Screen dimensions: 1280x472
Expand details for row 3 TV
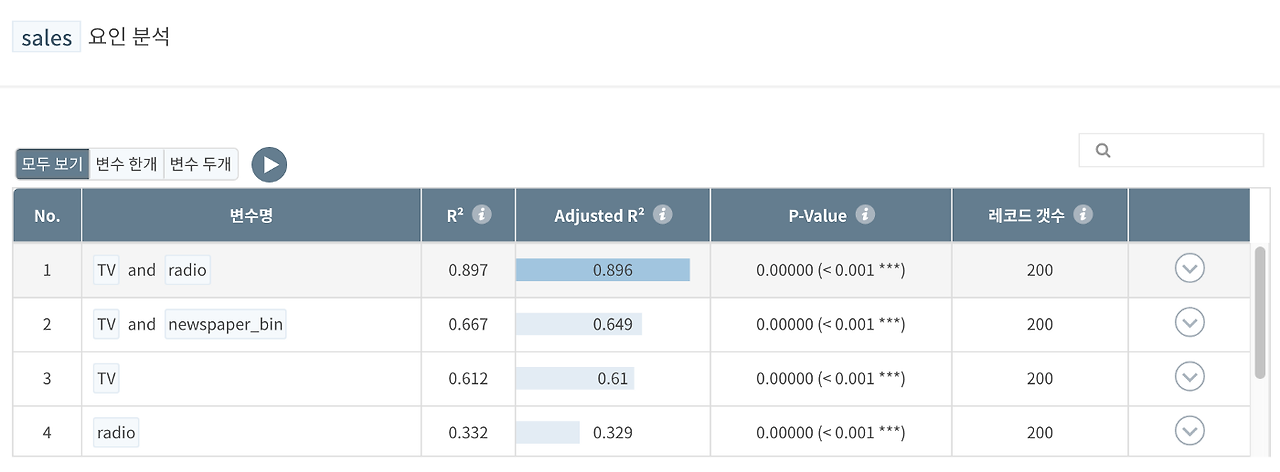tap(1189, 377)
